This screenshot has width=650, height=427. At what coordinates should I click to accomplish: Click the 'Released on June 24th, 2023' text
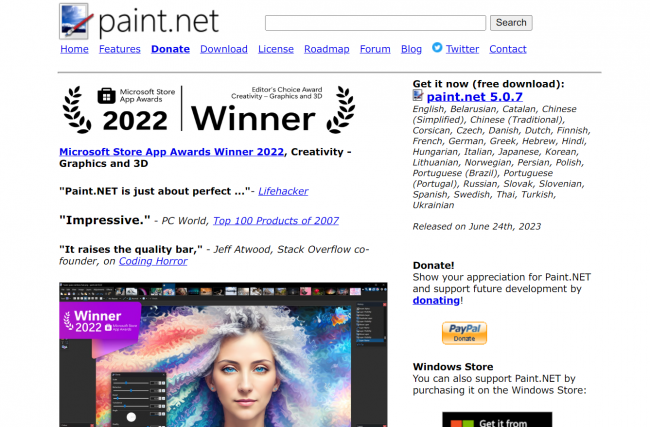[x=477, y=226]
